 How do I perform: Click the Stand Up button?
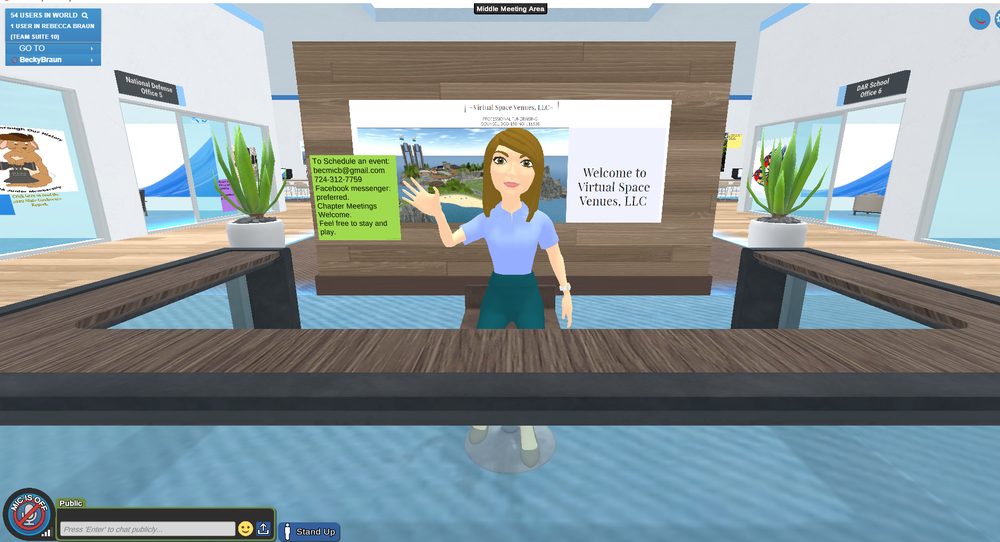309,532
